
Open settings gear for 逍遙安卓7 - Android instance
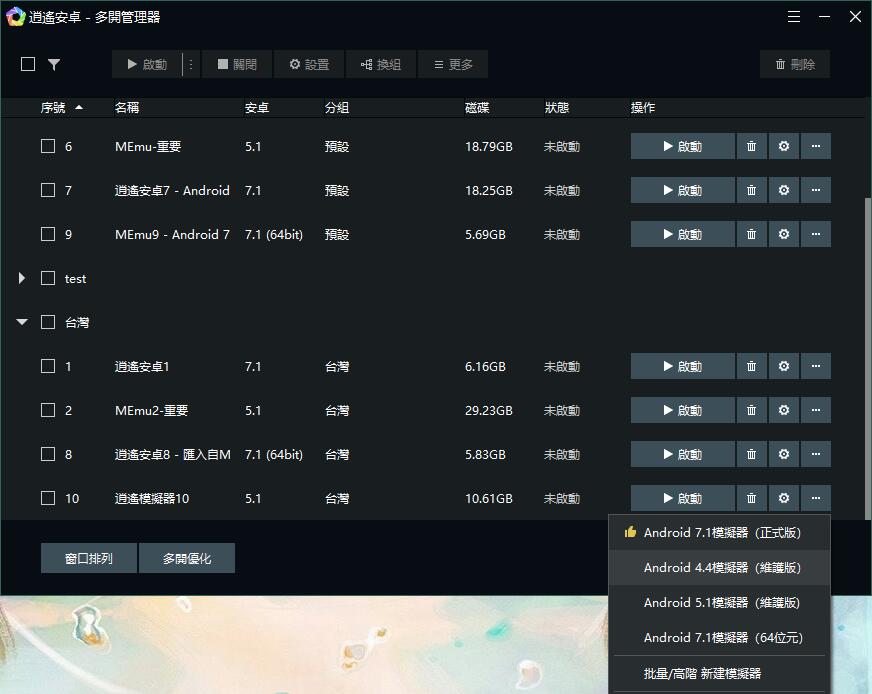coord(783,190)
